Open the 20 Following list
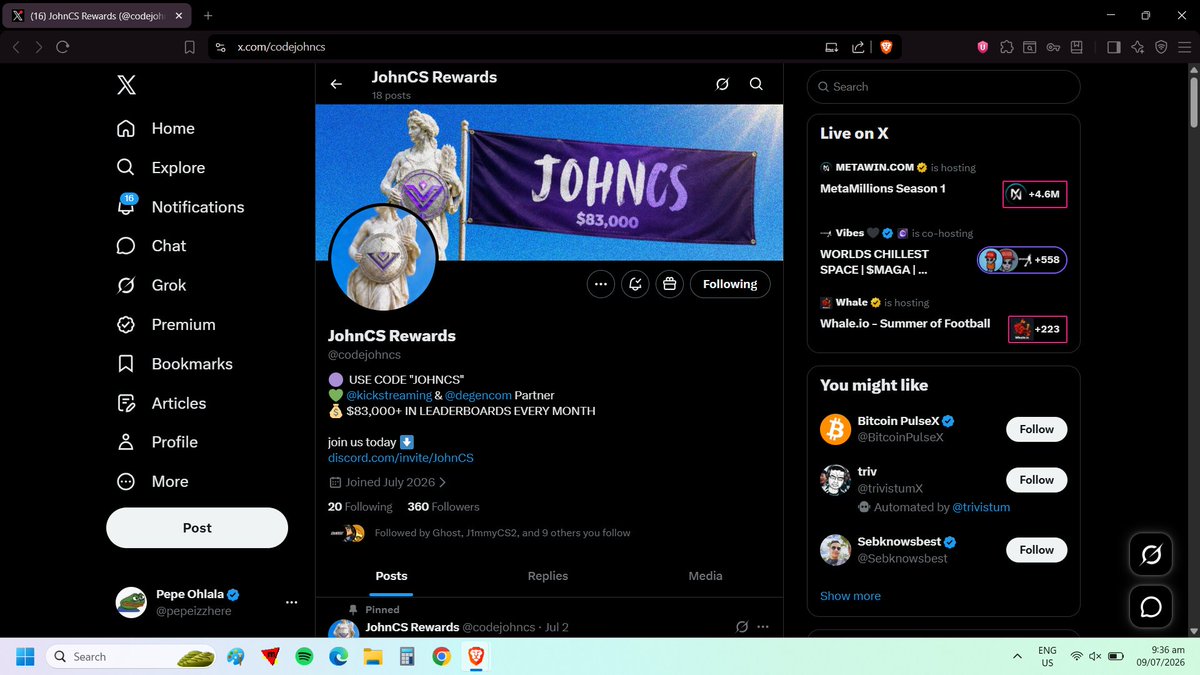 360,507
